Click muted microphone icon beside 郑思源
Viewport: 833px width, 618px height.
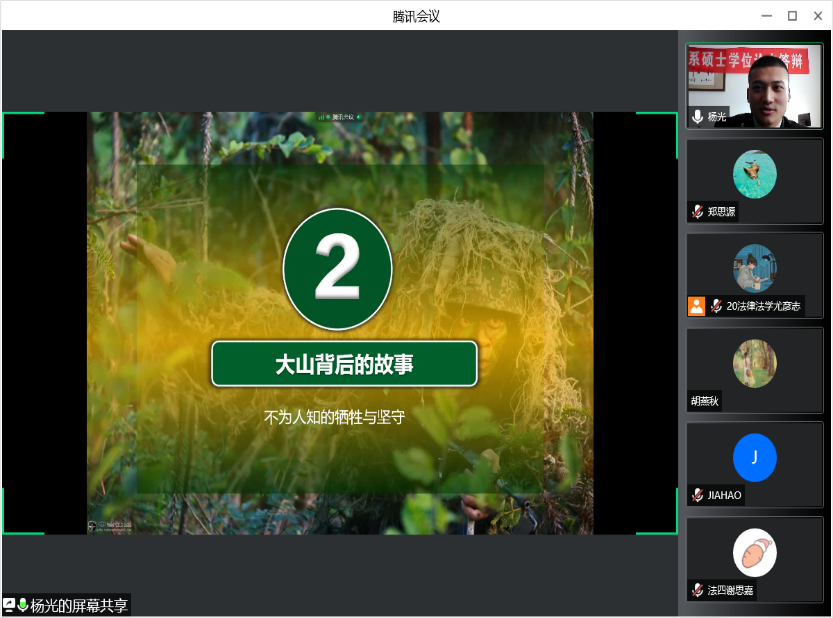[697, 212]
